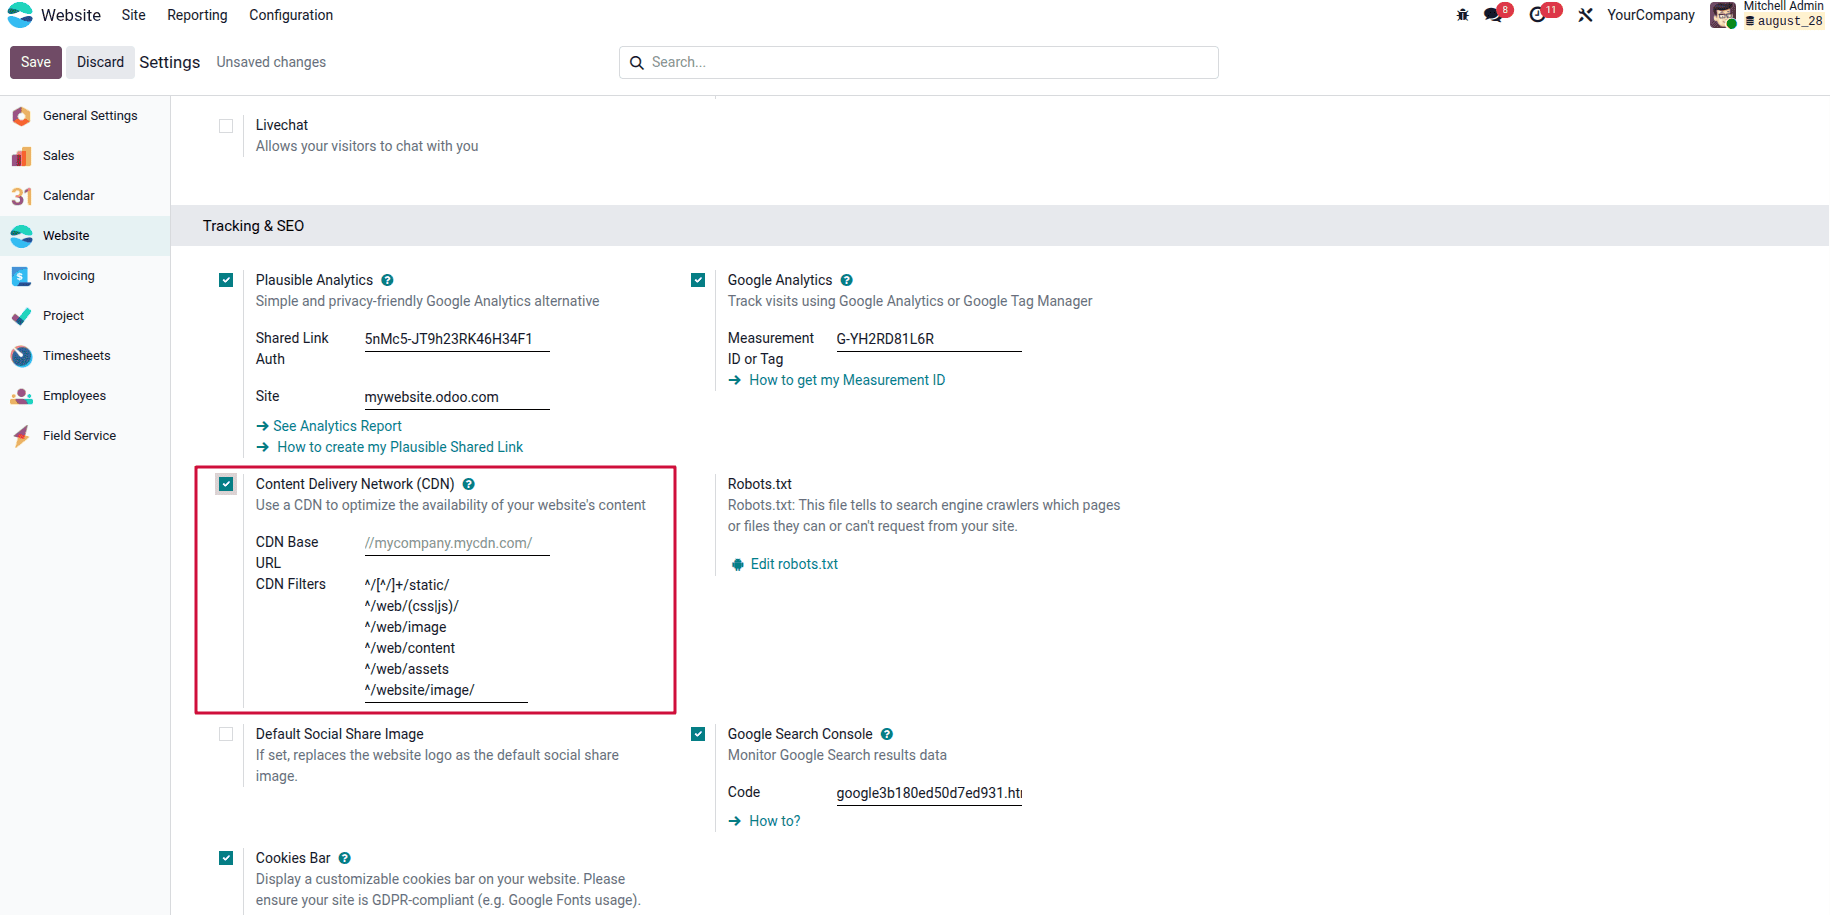Click the Save button
The height and width of the screenshot is (915, 1830).
36,62
